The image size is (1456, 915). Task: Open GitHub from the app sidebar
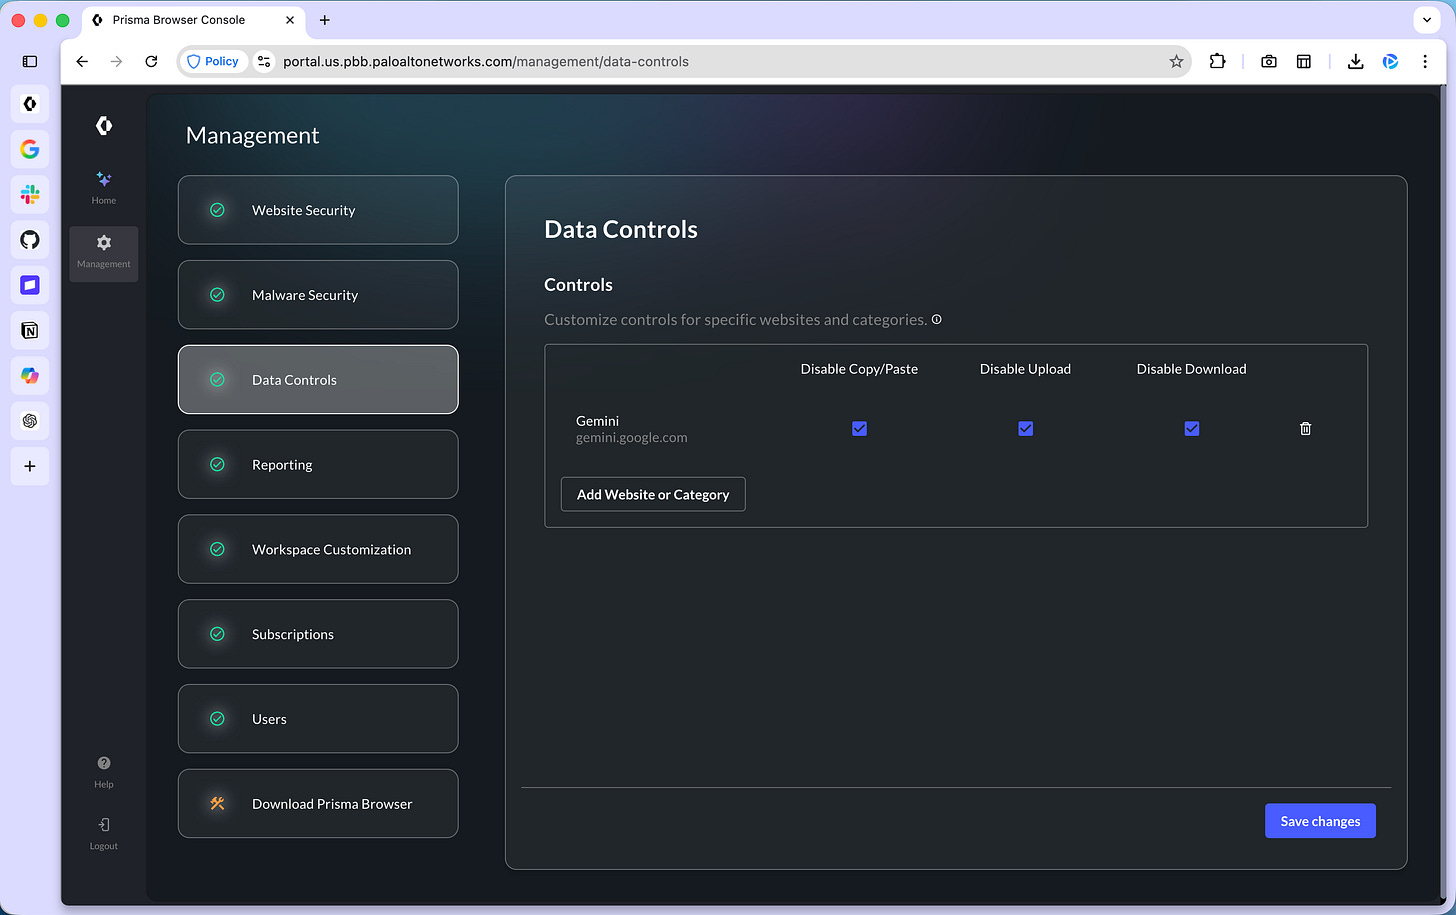pyautogui.click(x=30, y=240)
